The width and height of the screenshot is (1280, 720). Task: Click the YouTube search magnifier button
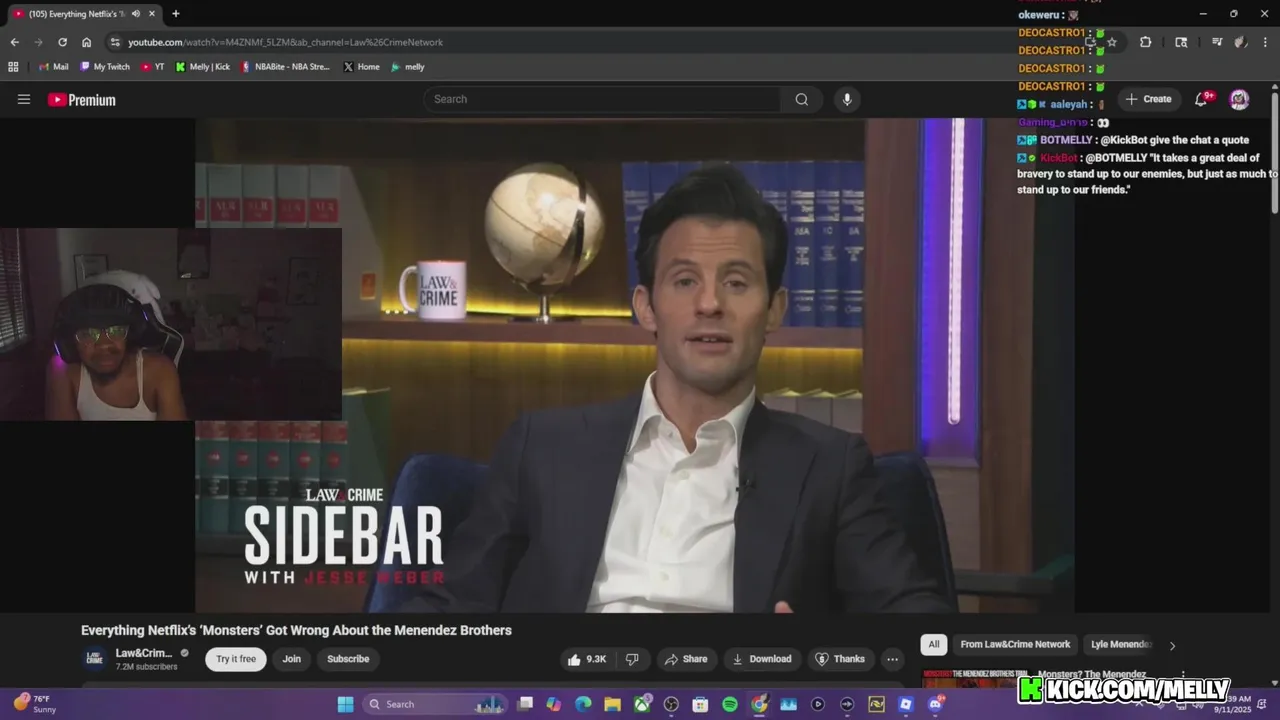(802, 99)
